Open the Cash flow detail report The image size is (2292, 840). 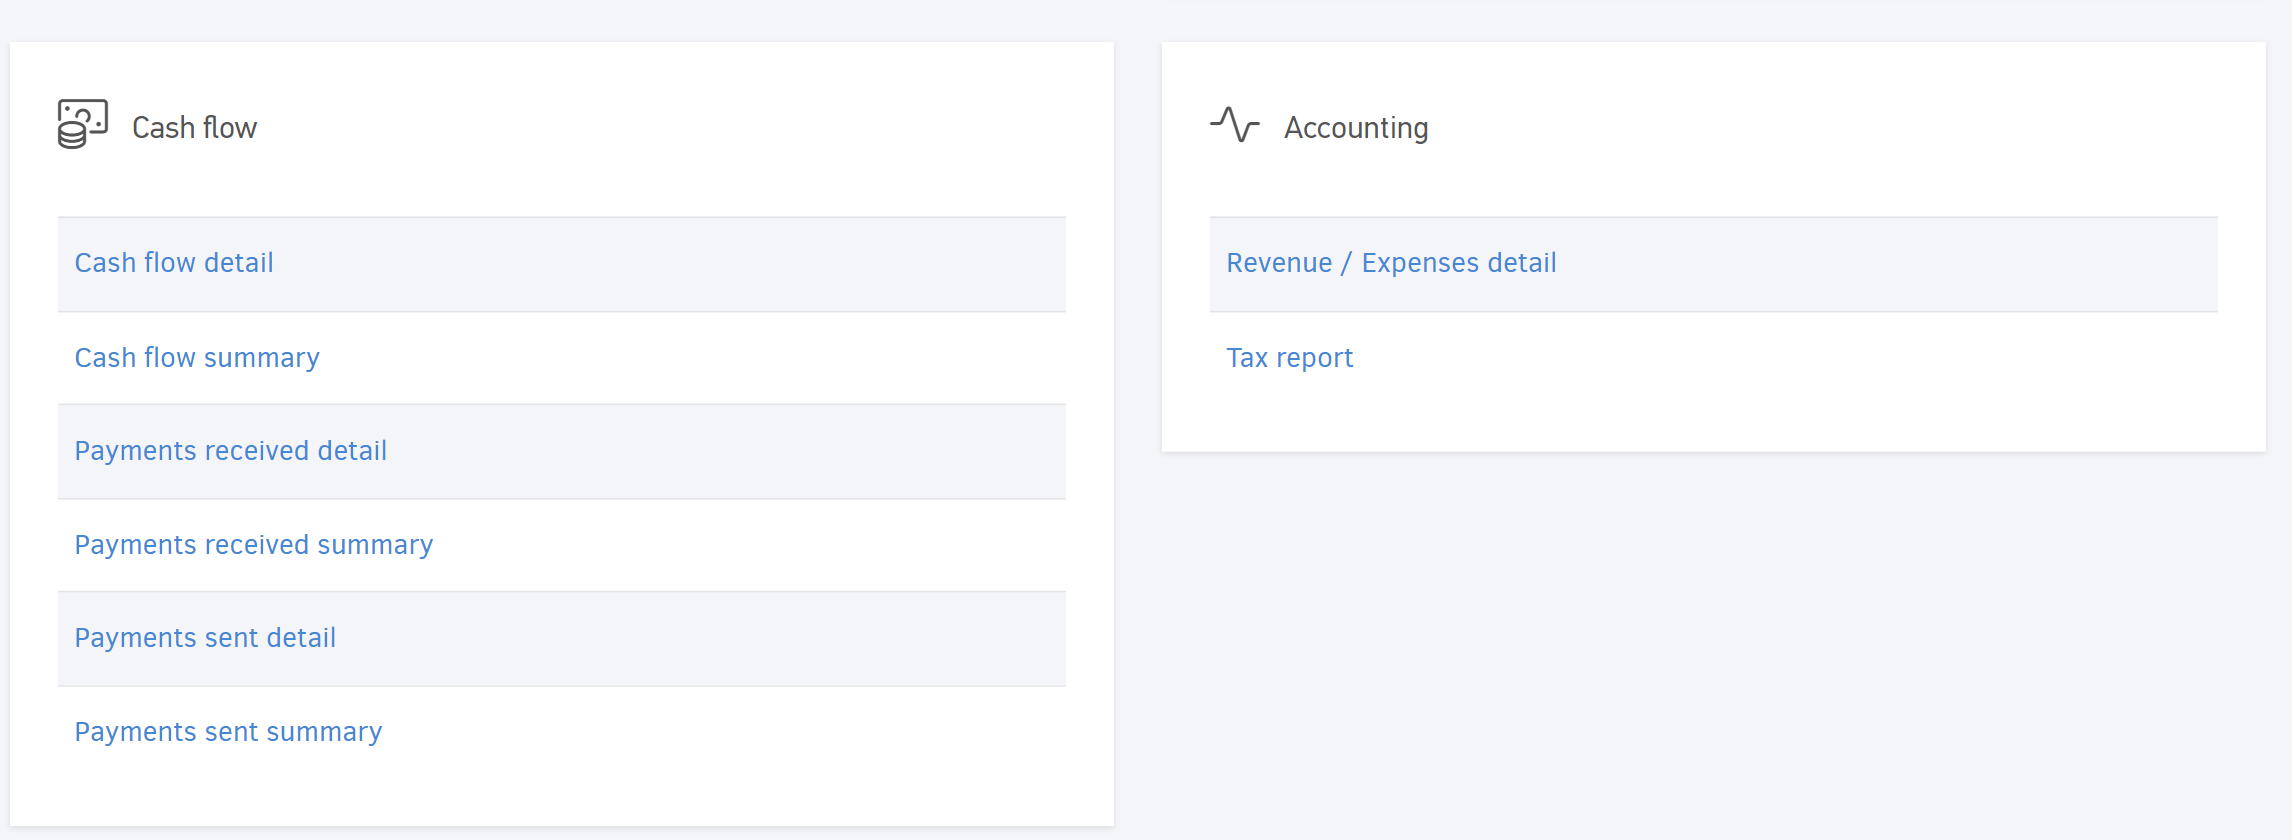tap(174, 263)
